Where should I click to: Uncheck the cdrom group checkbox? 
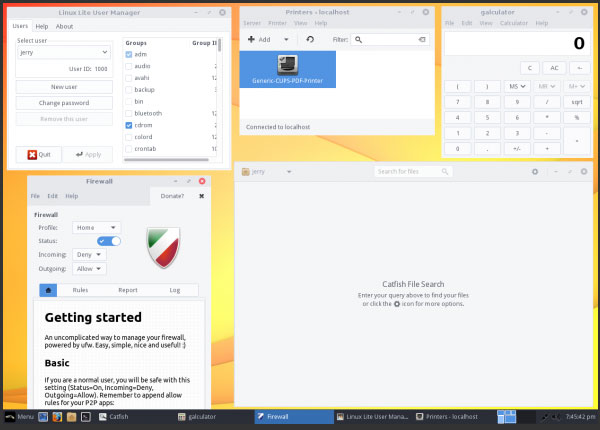(129, 125)
